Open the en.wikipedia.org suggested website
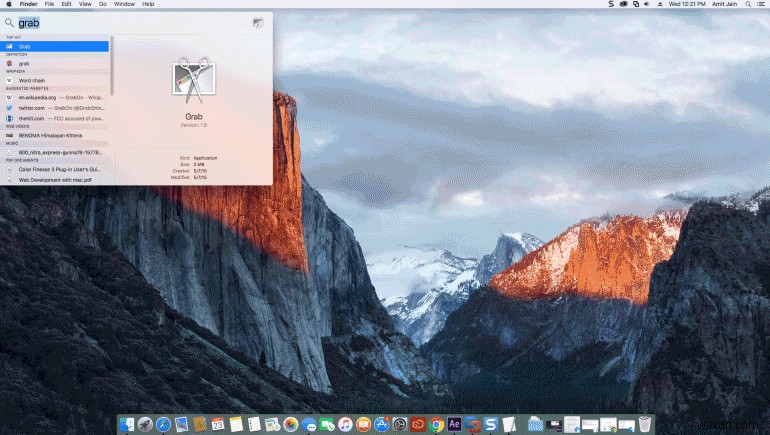Image resolution: width=770 pixels, height=435 pixels. coord(55,97)
